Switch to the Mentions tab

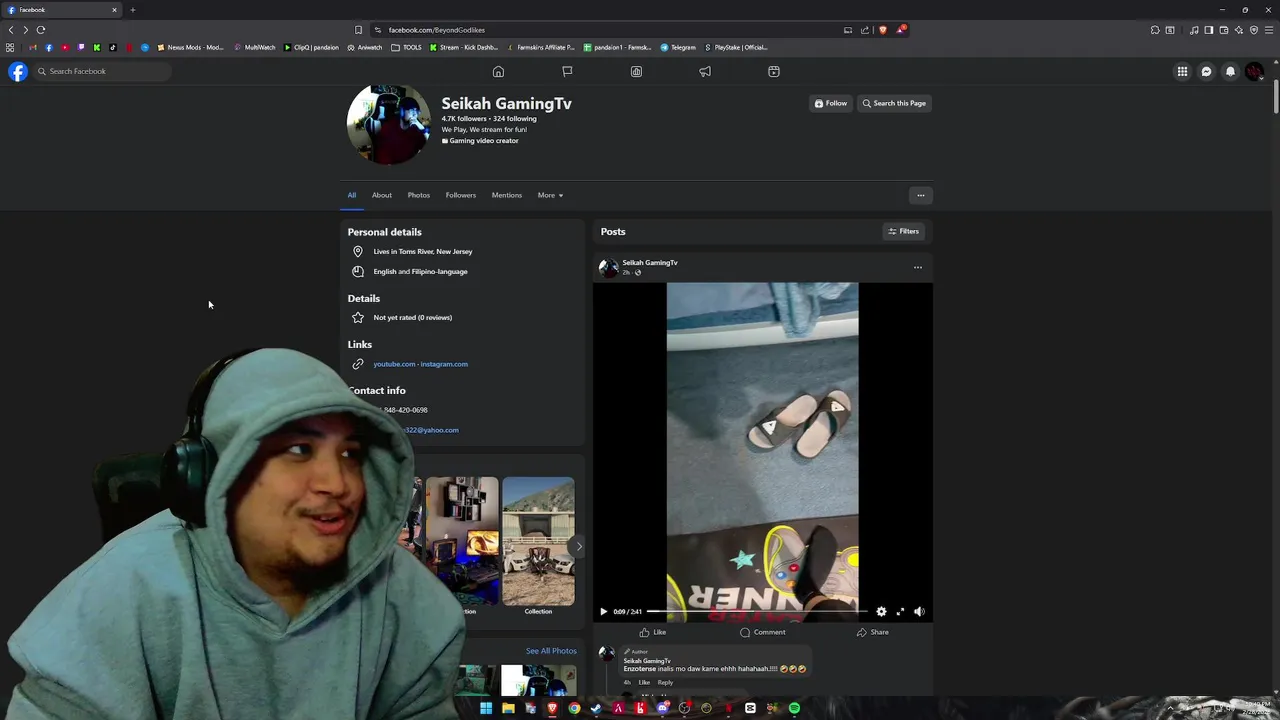507,195
